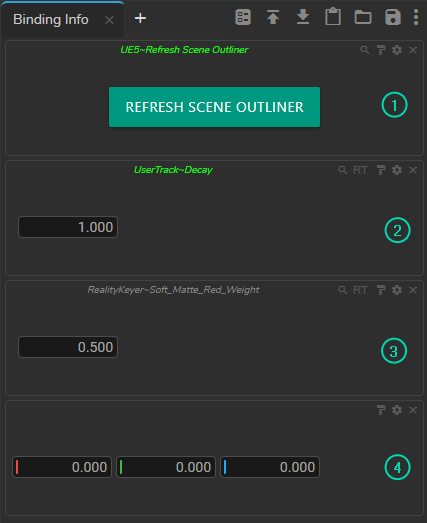Click the download arrow icon in toolbar

(303, 17)
